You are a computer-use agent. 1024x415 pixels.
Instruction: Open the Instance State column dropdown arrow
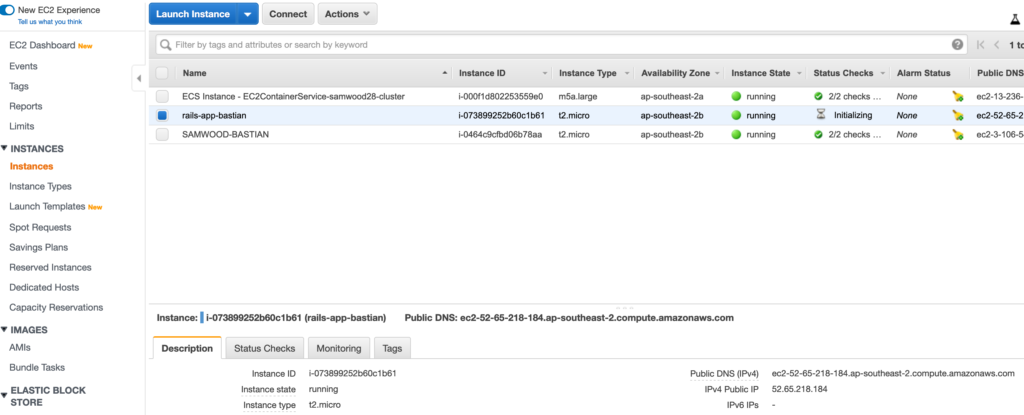799,74
